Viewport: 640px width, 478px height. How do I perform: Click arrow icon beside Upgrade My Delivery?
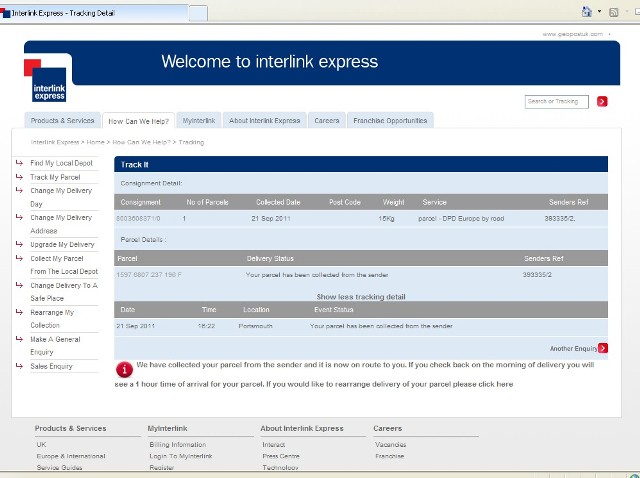pyautogui.click(x=19, y=244)
